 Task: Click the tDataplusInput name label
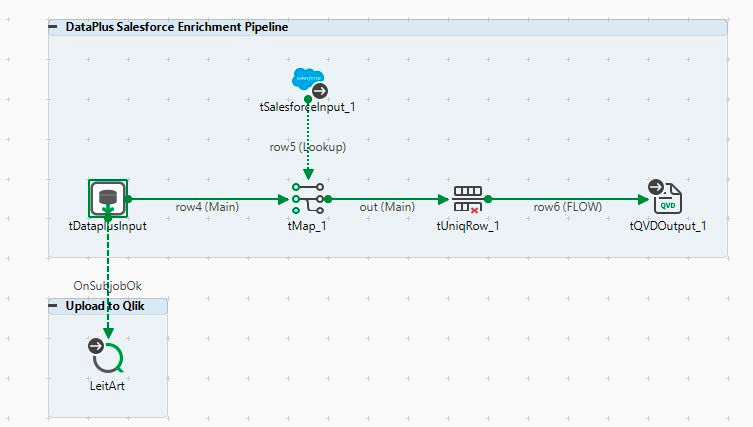click(108, 226)
